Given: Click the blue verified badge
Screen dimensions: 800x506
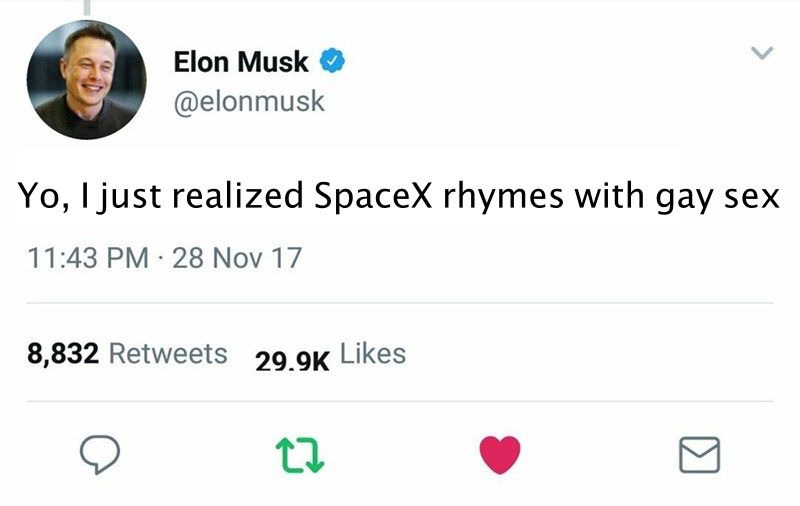Looking at the screenshot, I should (x=331, y=63).
